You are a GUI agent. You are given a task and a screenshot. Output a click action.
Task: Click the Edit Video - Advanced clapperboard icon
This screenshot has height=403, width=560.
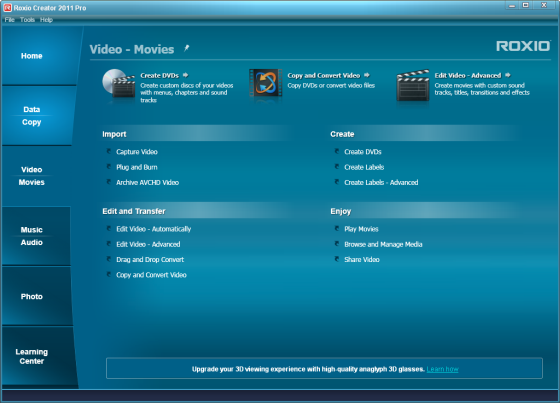(x=412, y=85)
